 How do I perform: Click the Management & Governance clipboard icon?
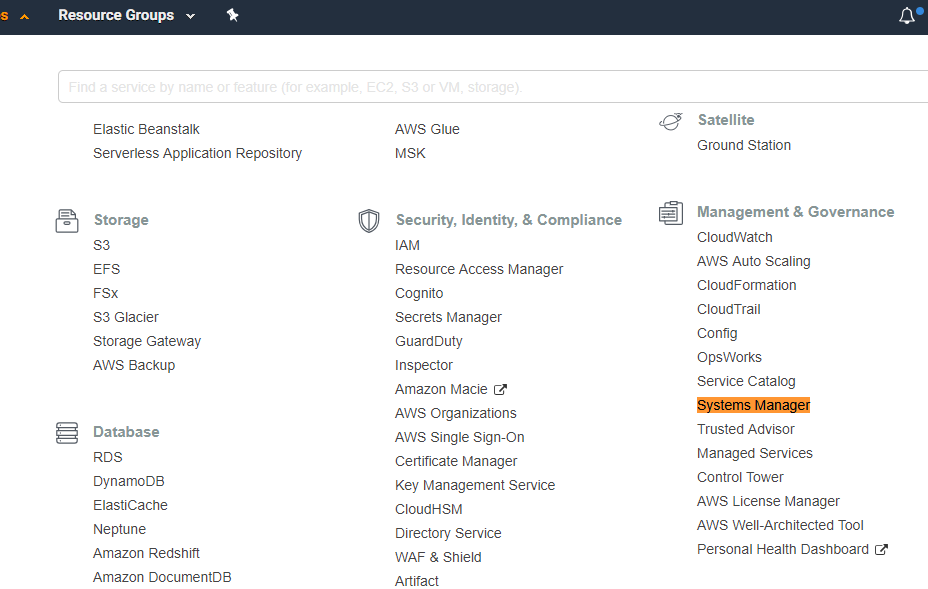tap(671, 213)
